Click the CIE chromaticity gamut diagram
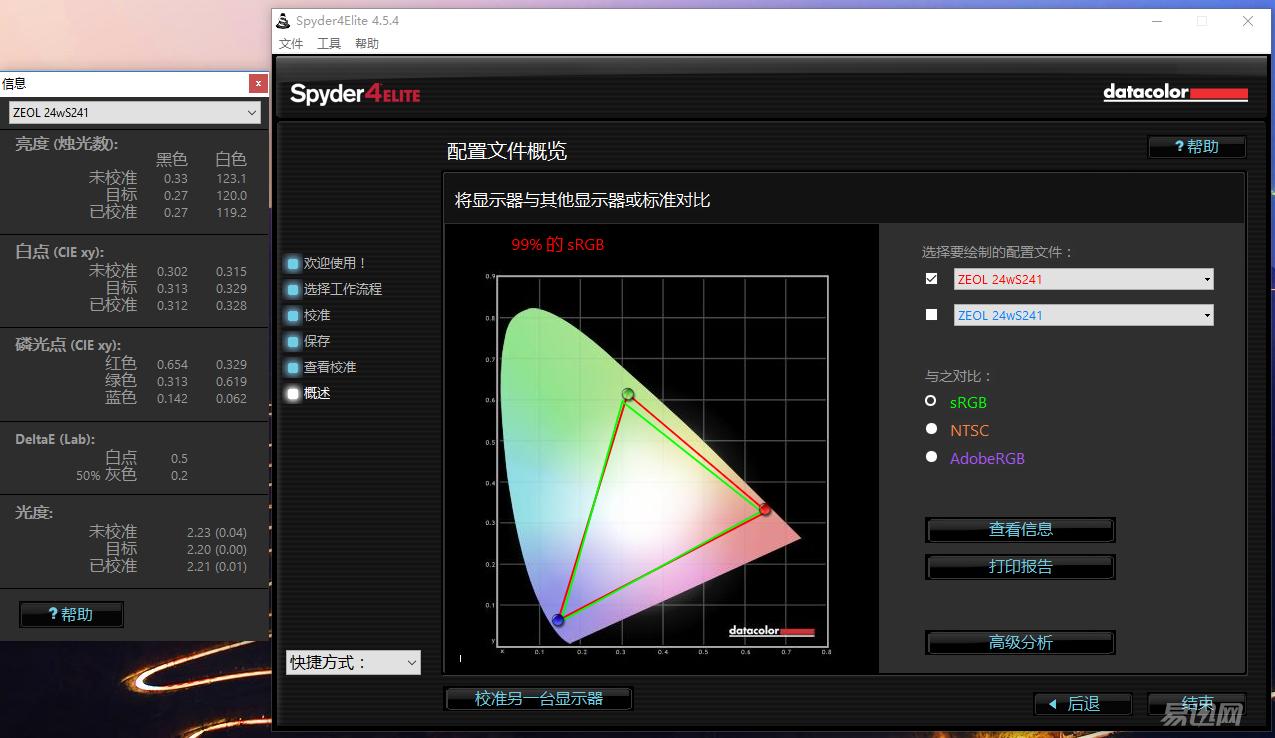Viewport: 1275px width, 738px height. point(660,460)
